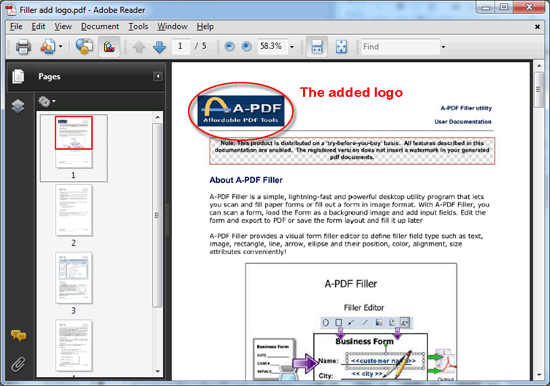
Task: Close the Adobe Reader window
Action: click(529, 7)
